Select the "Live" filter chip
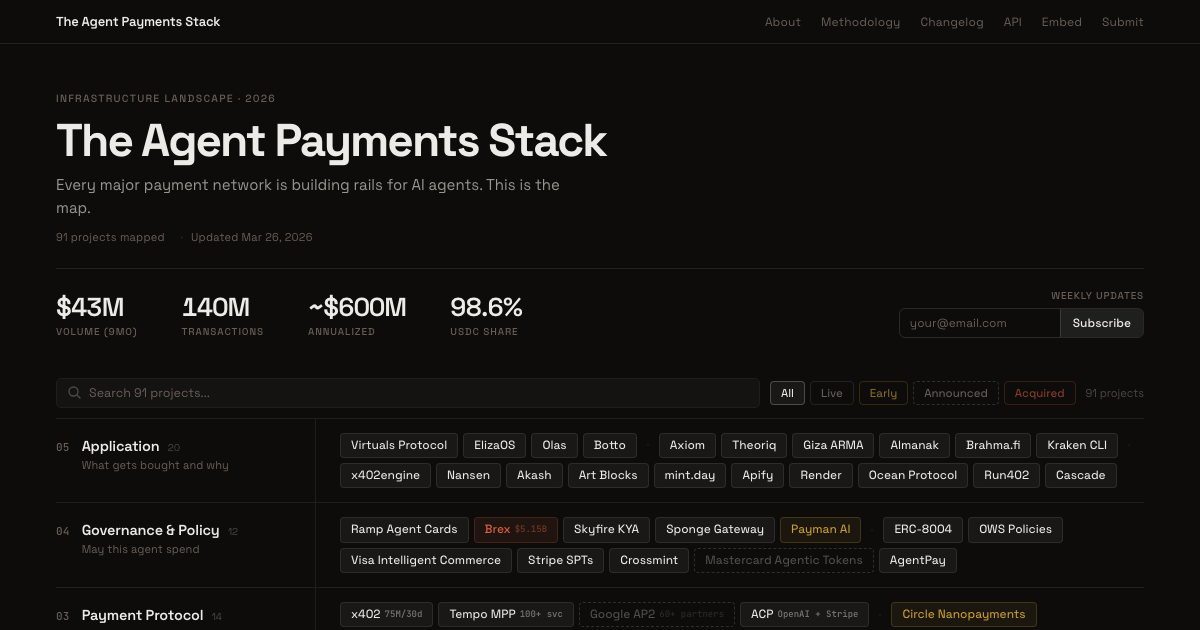 pyautogui.click(x=831, y=392)
